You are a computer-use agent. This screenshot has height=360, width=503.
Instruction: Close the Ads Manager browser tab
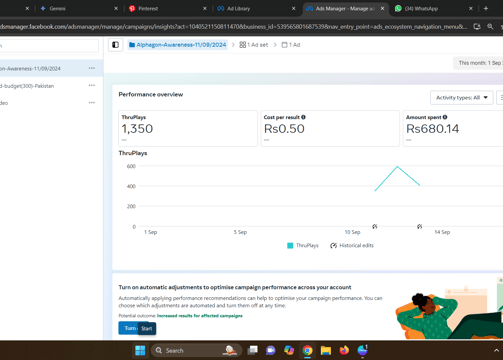click(382, 9)
